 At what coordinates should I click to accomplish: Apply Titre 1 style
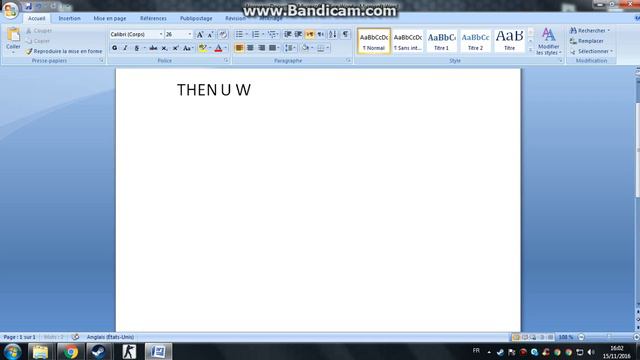(441, 41)
